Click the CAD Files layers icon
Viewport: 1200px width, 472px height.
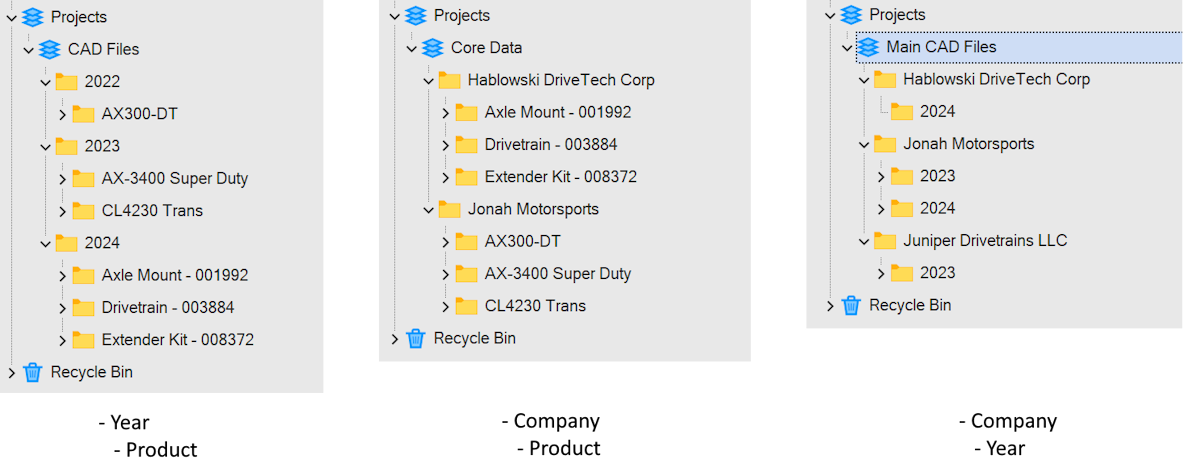click(x=49, y=49)
